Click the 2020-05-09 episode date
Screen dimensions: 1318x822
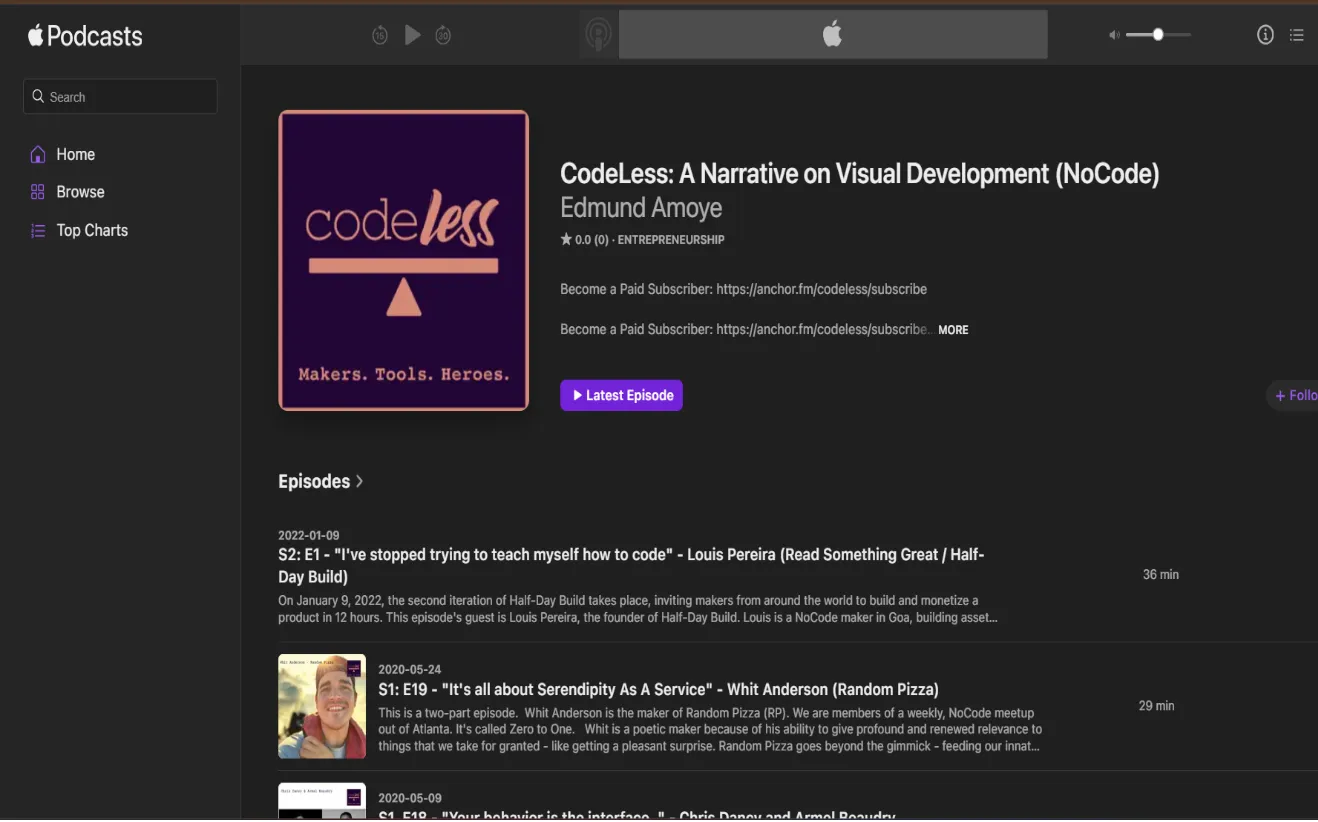[409, 798]
